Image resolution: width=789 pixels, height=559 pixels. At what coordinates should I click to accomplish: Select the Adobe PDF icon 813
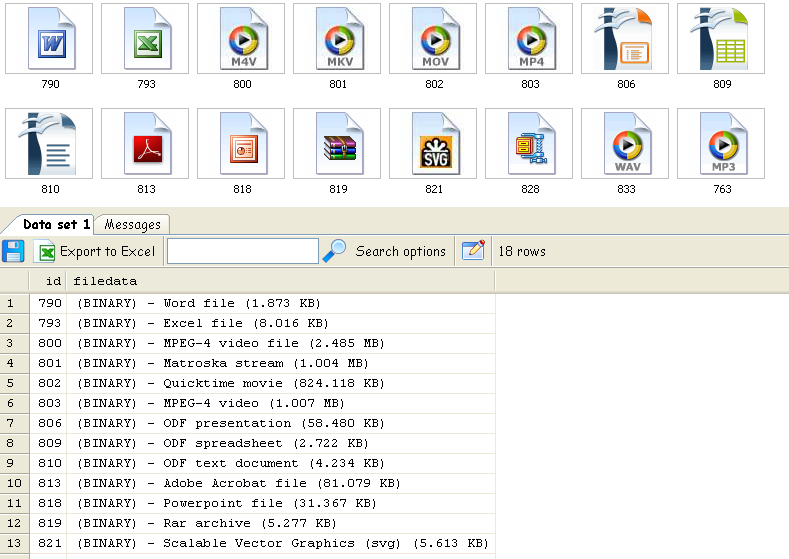(x=145, y=143)
